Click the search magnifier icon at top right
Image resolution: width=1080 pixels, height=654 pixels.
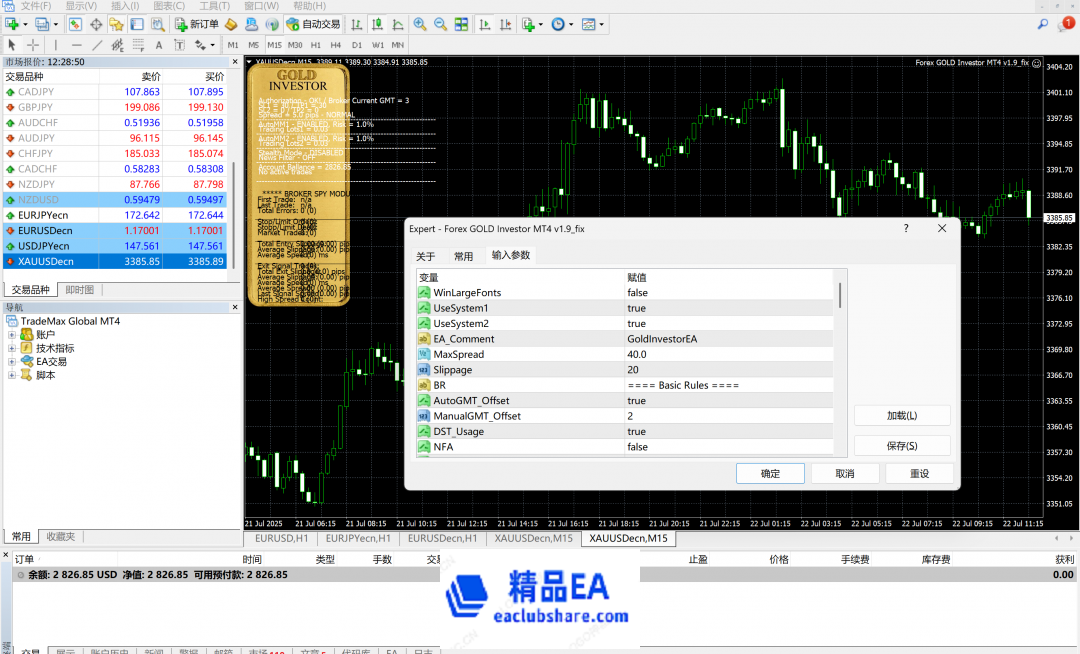pyautogui.click(x=1043, y=24)
